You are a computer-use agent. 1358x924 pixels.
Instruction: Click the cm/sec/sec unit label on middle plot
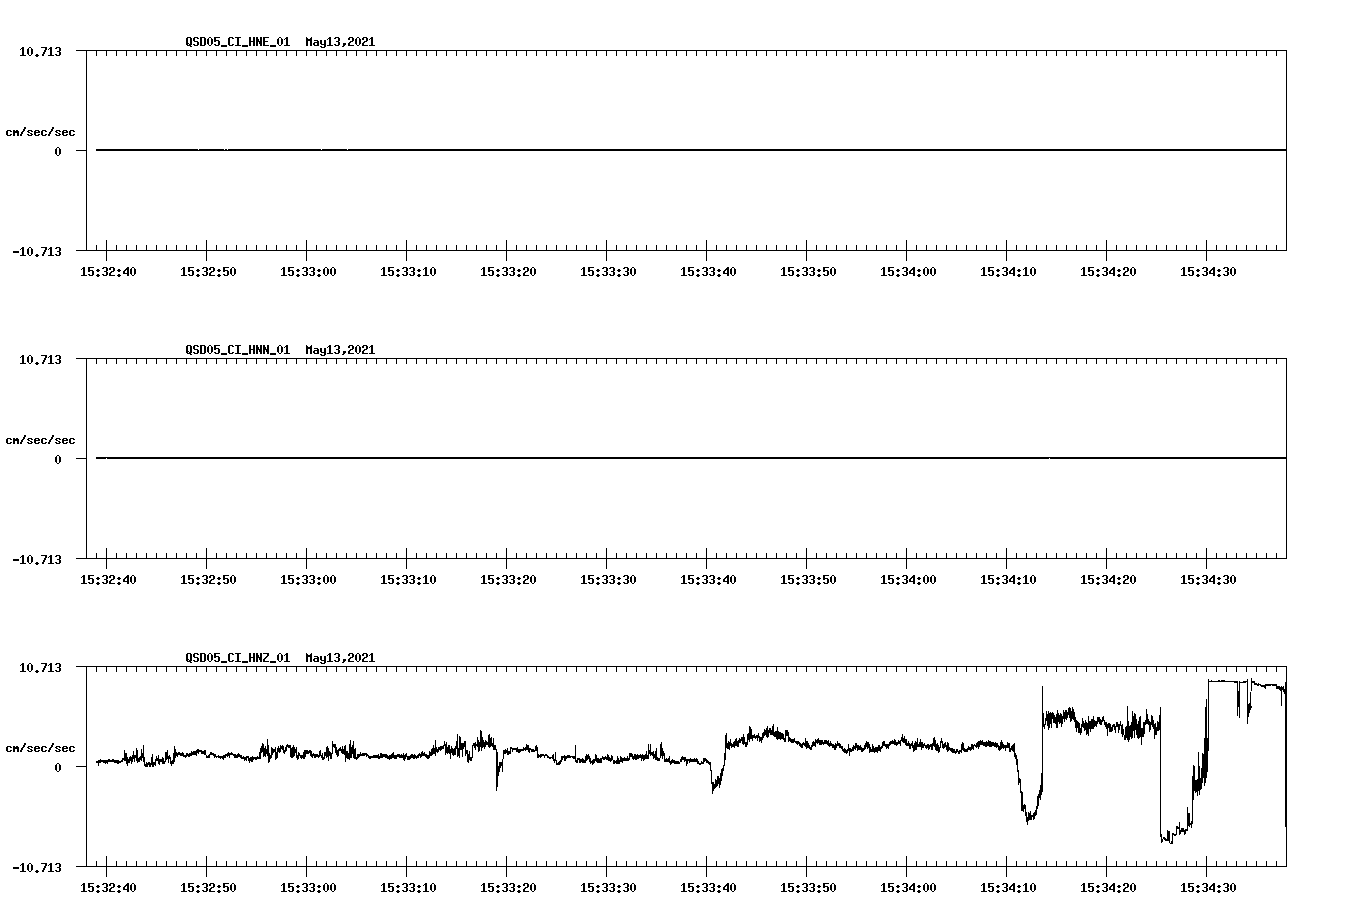40,439
